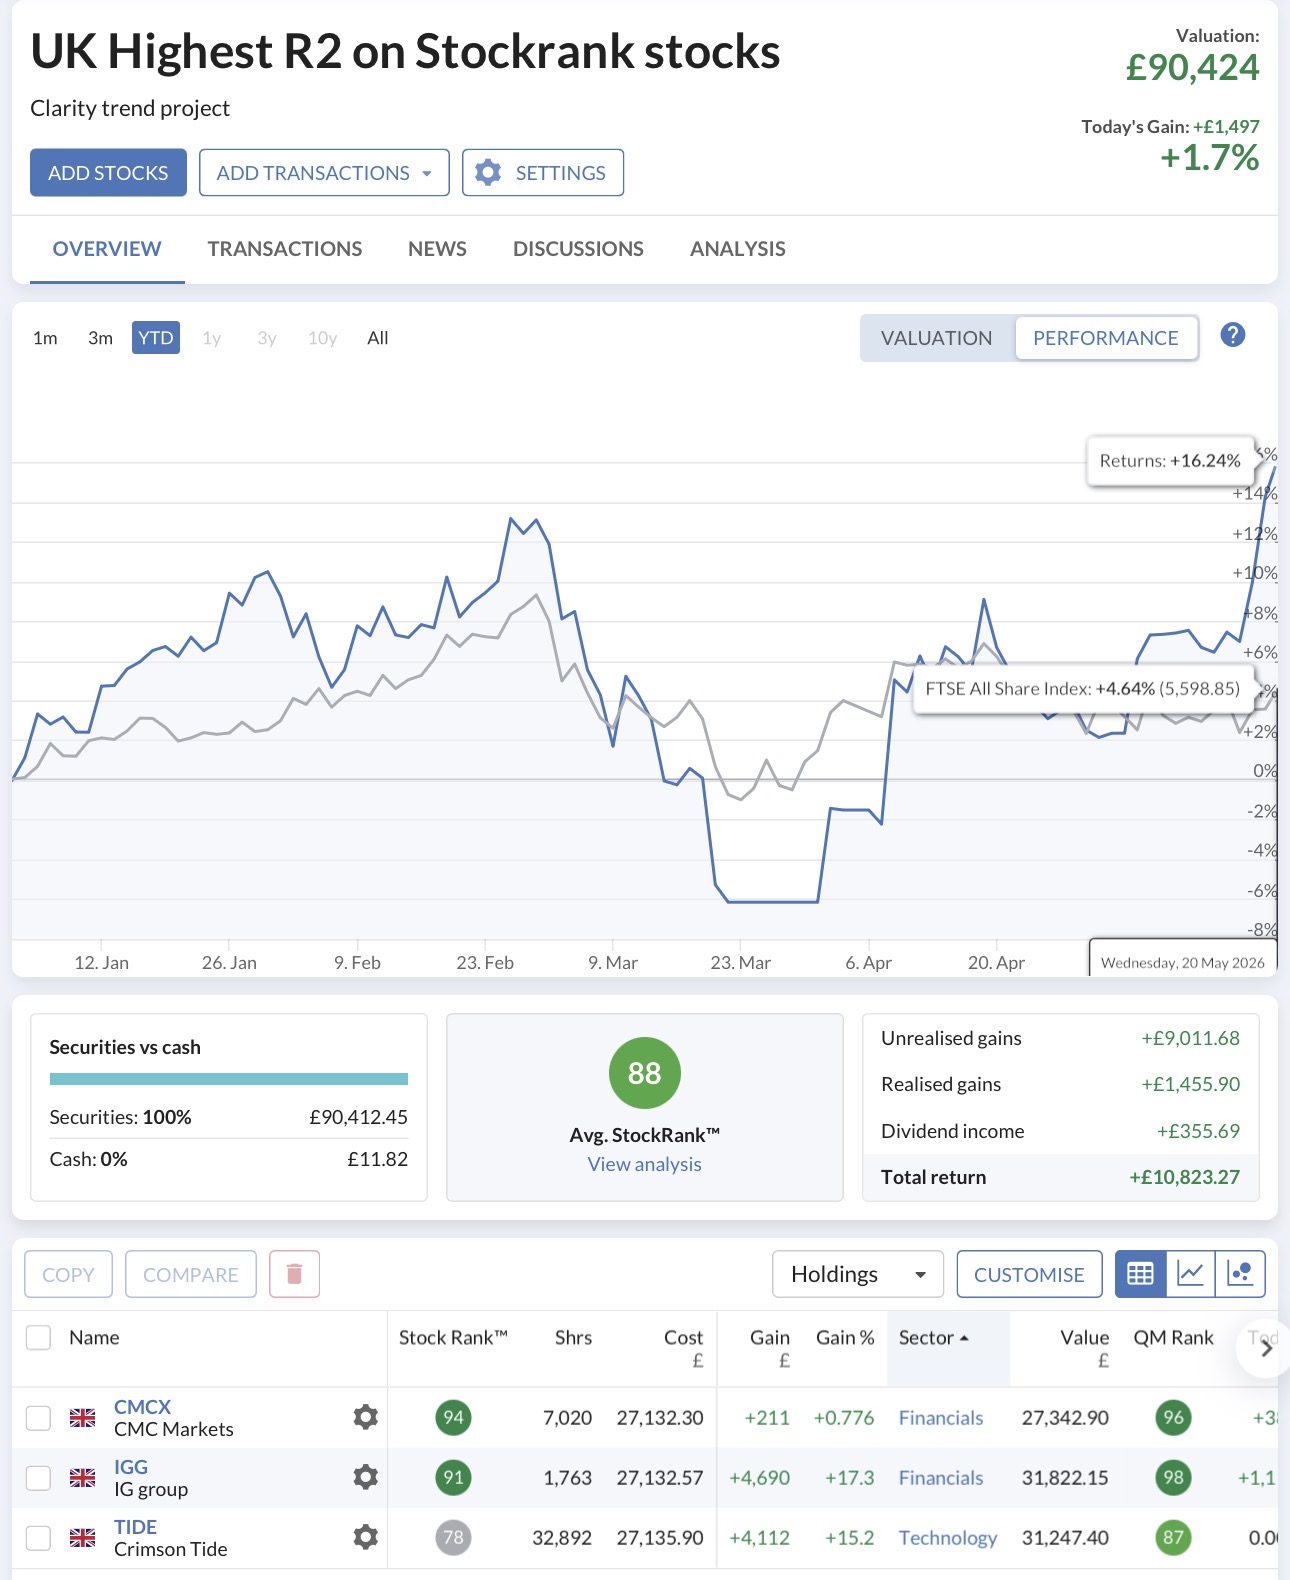The width and height of the screenshot is (1290, 1580).
Task: Click the Avg. StockRank 88 circle
Action: pyautogui.click(x=645, y=1073)
